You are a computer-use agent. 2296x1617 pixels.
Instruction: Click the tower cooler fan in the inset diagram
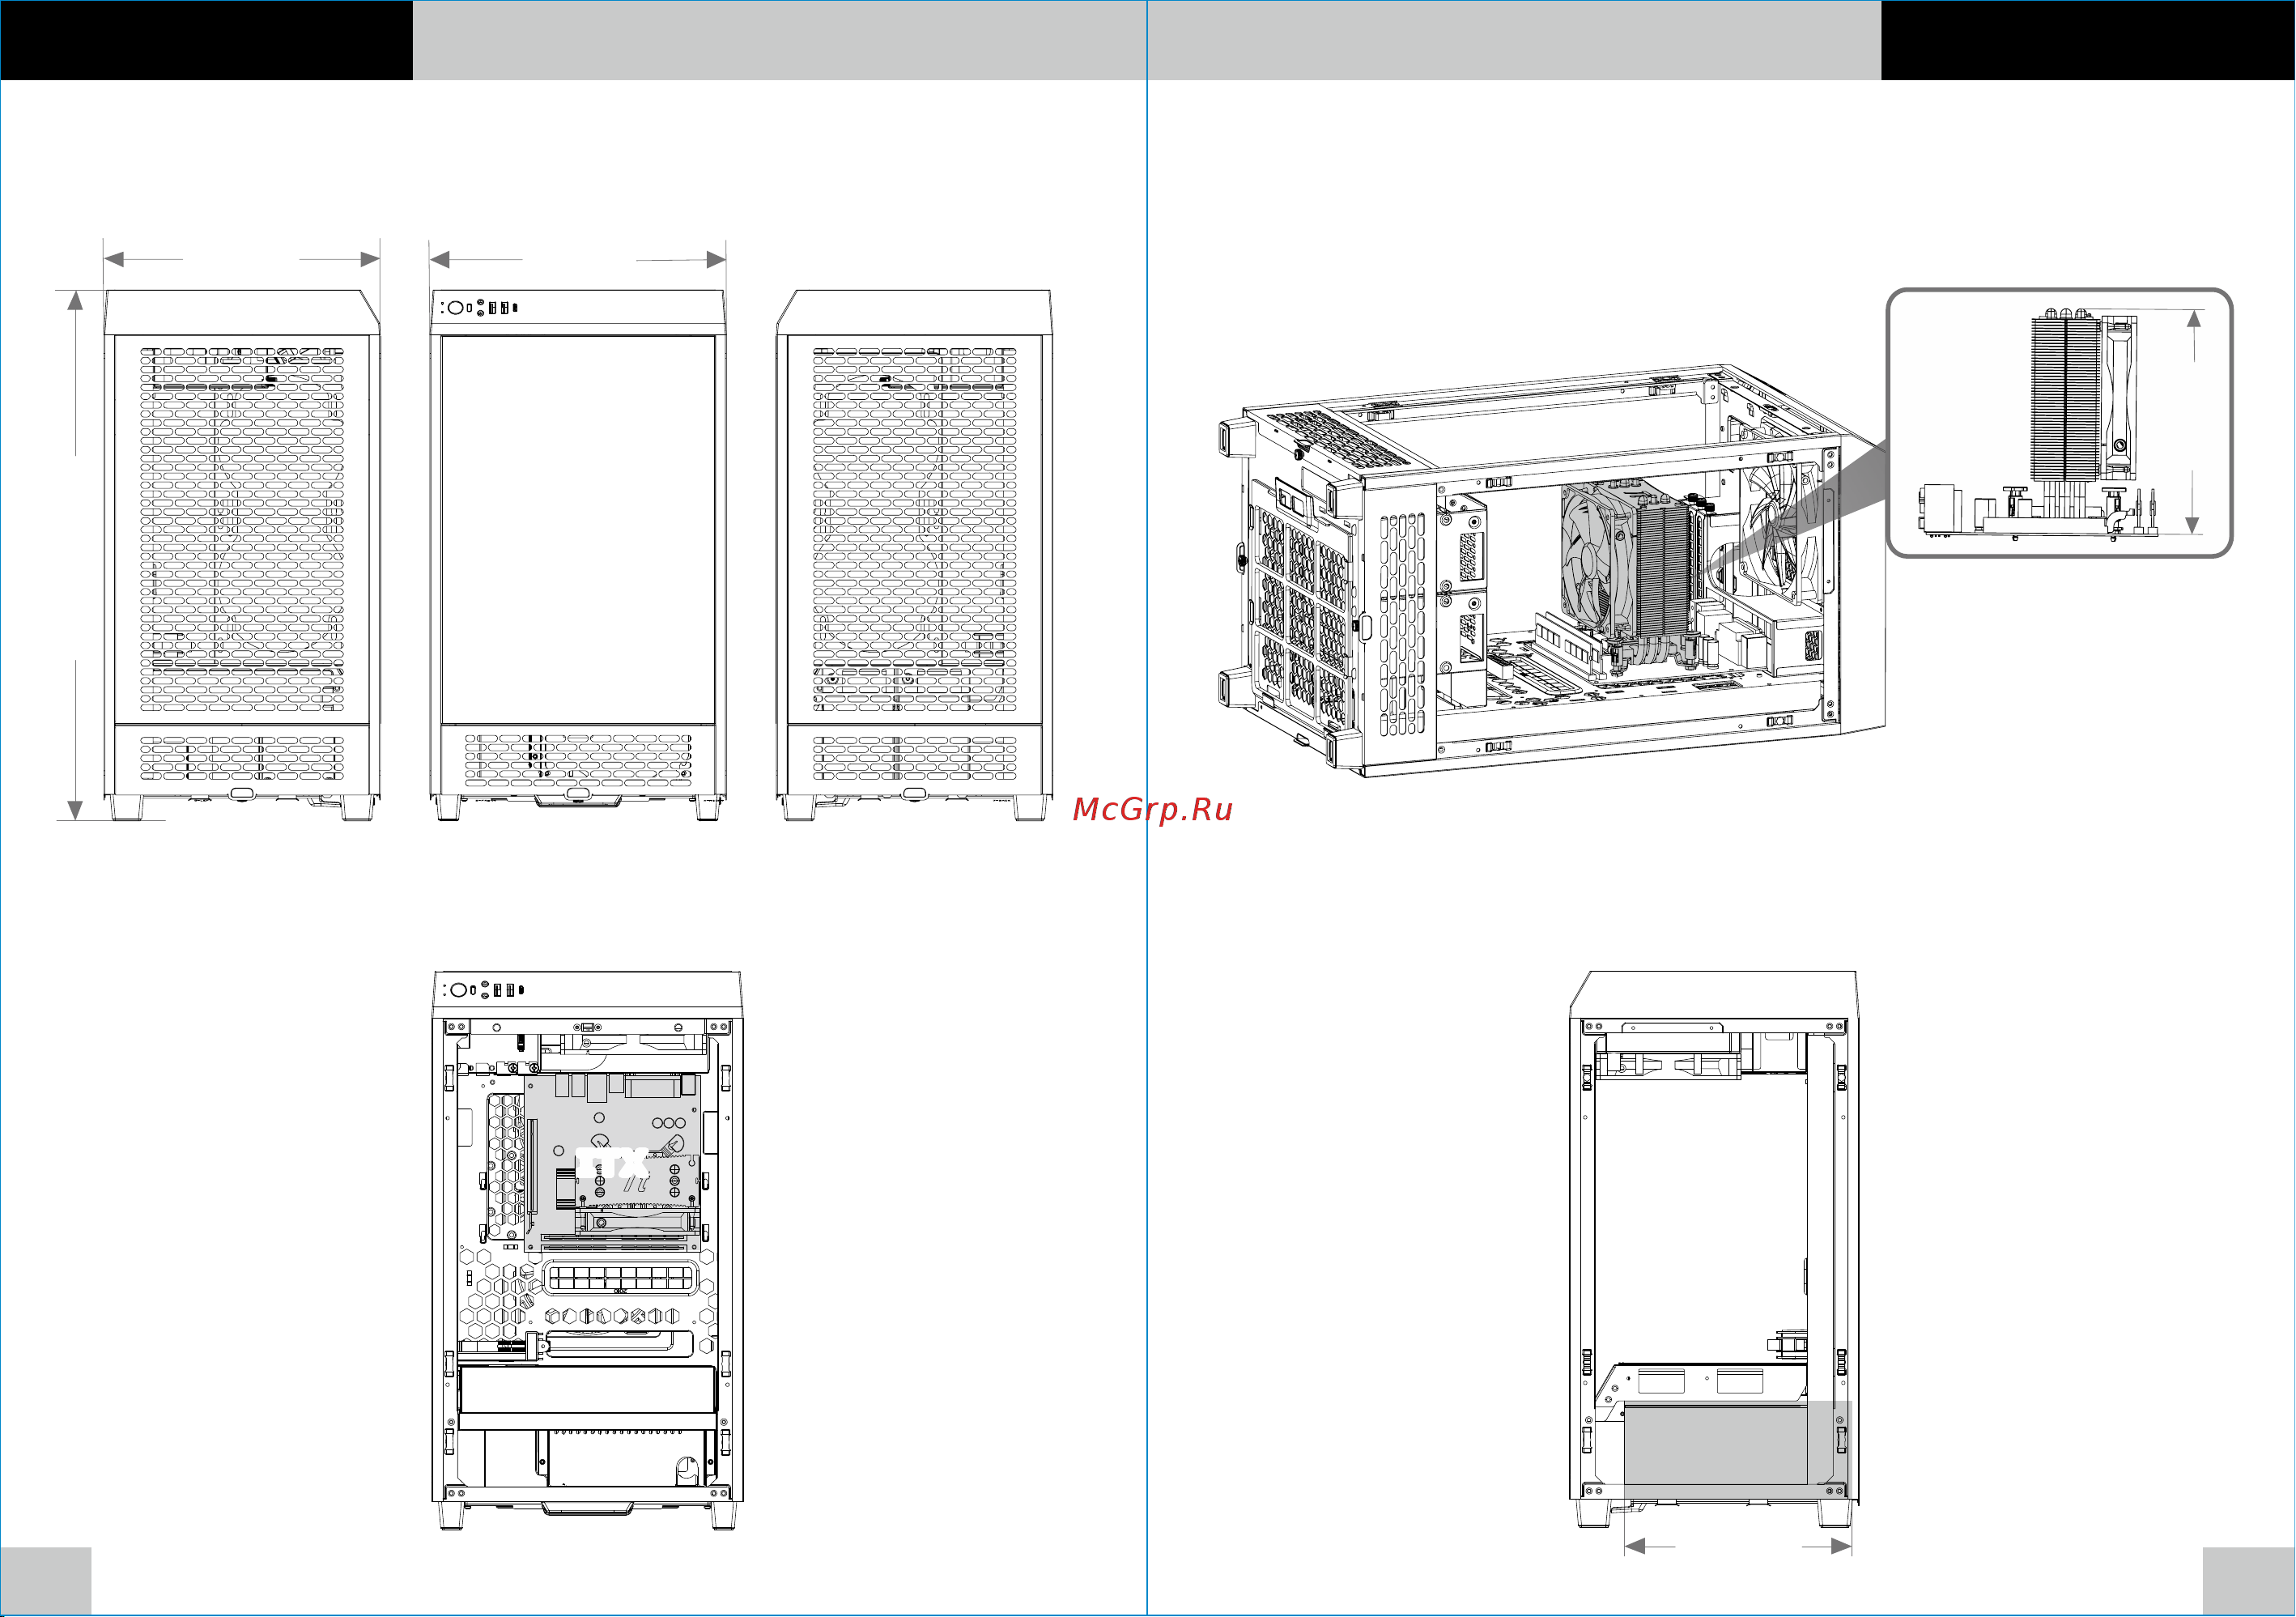(2119, 397)
